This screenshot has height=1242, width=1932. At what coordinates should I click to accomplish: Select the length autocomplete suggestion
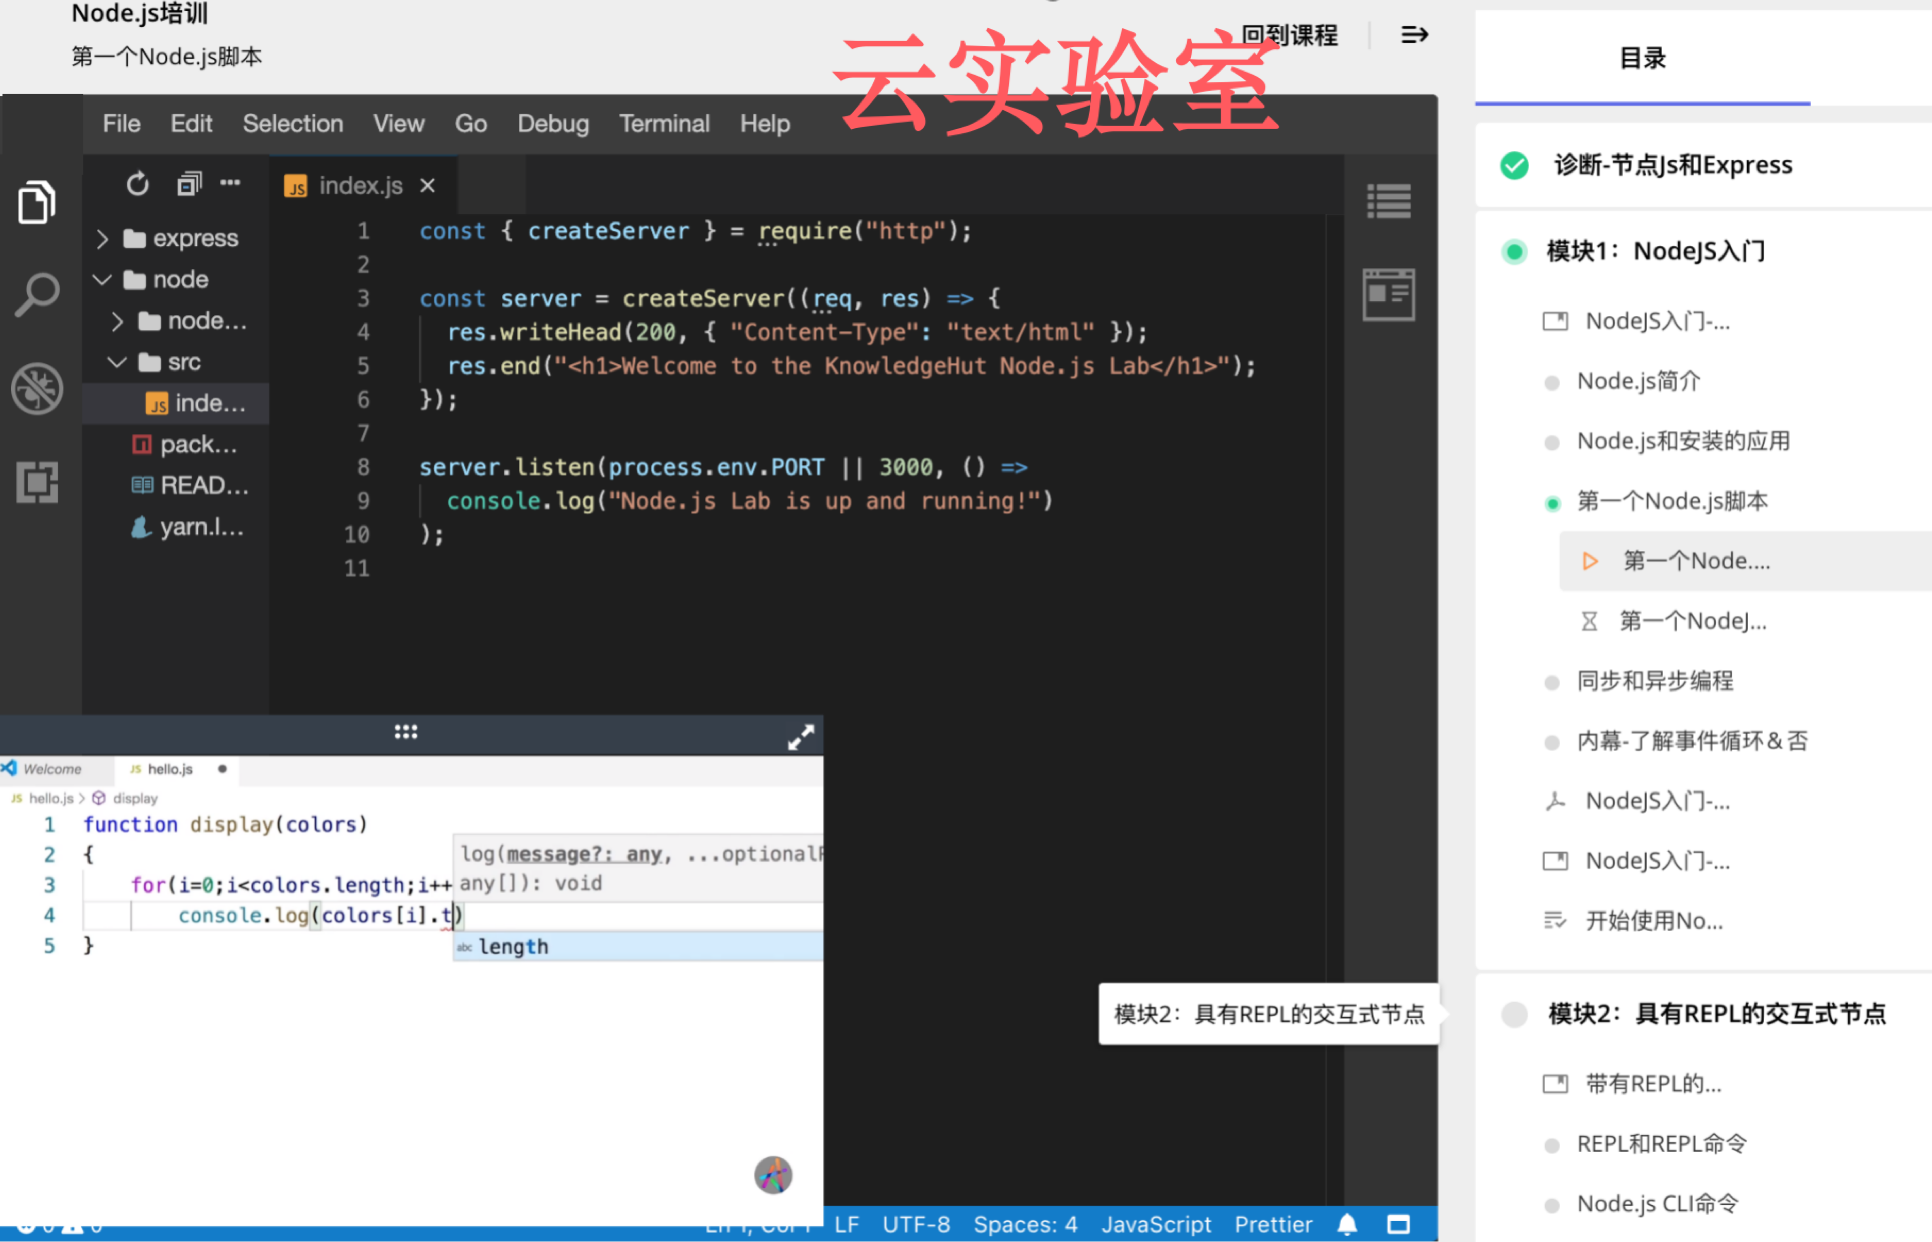513,946
